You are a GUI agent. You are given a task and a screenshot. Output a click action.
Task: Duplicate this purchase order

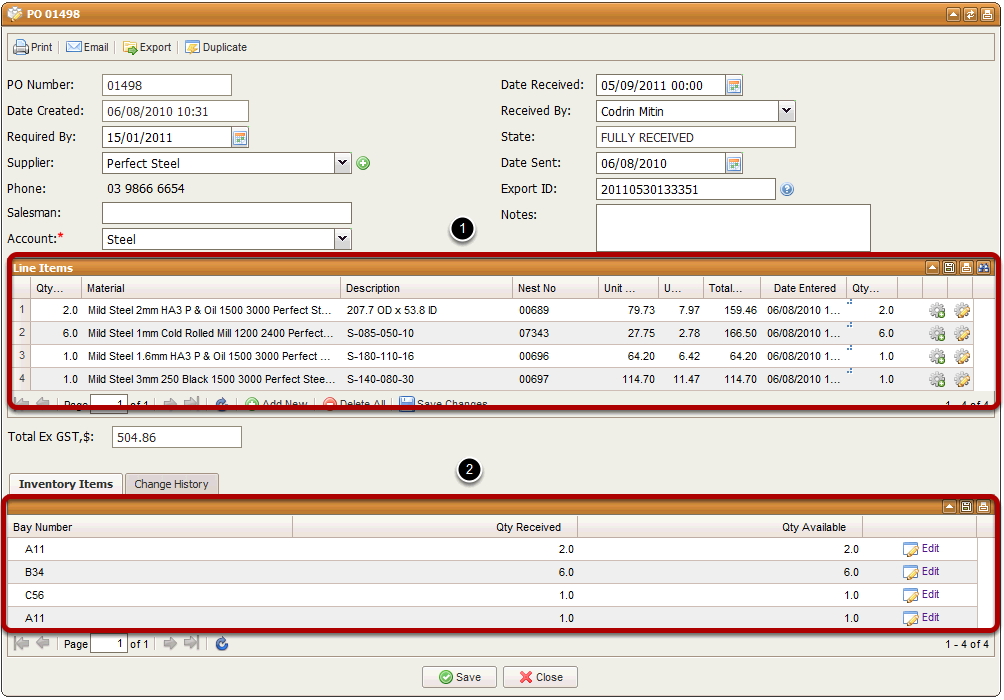pos(215,47)
